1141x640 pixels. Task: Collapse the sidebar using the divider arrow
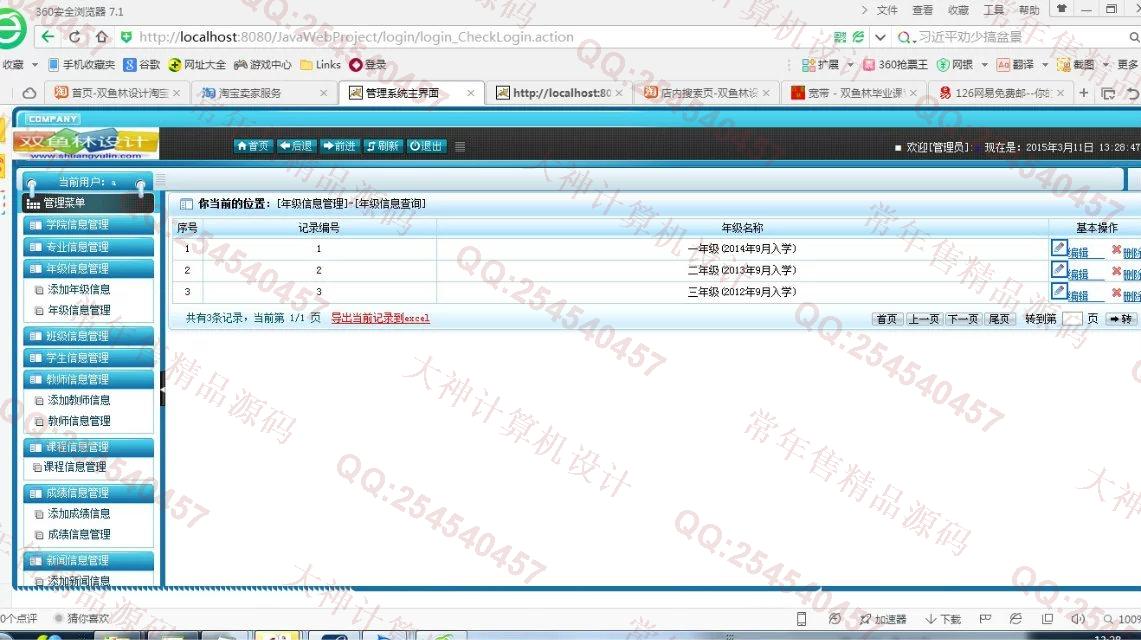coord(162,391)
